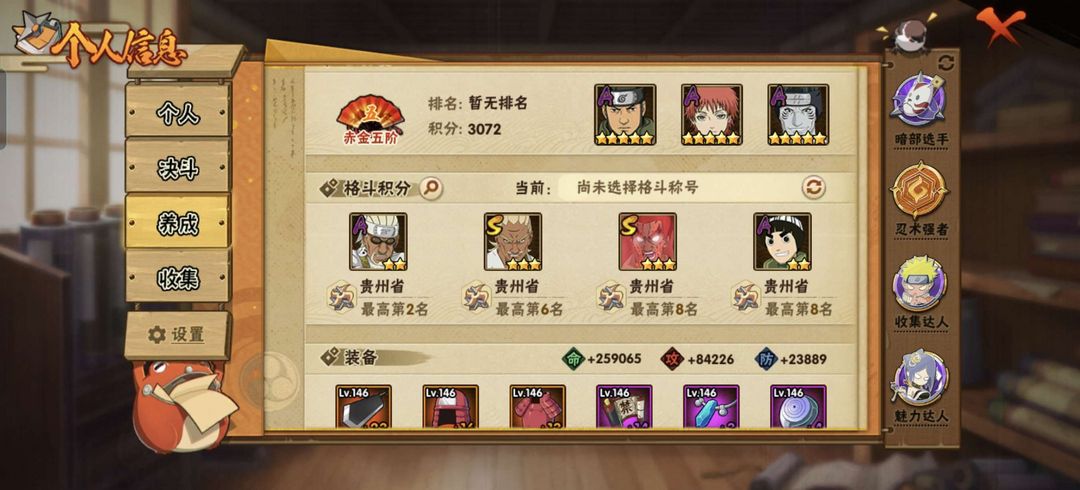This screenshot has height=490, width=1080.
Task: Tap the sparrow icon above the badge panel
Action: pos(910,34)
